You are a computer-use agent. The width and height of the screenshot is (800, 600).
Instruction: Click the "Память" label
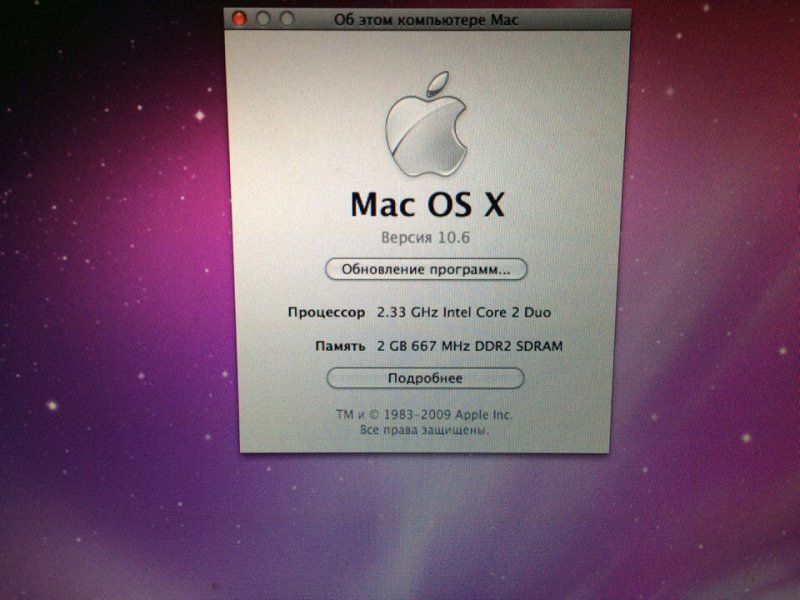[339, 346]
